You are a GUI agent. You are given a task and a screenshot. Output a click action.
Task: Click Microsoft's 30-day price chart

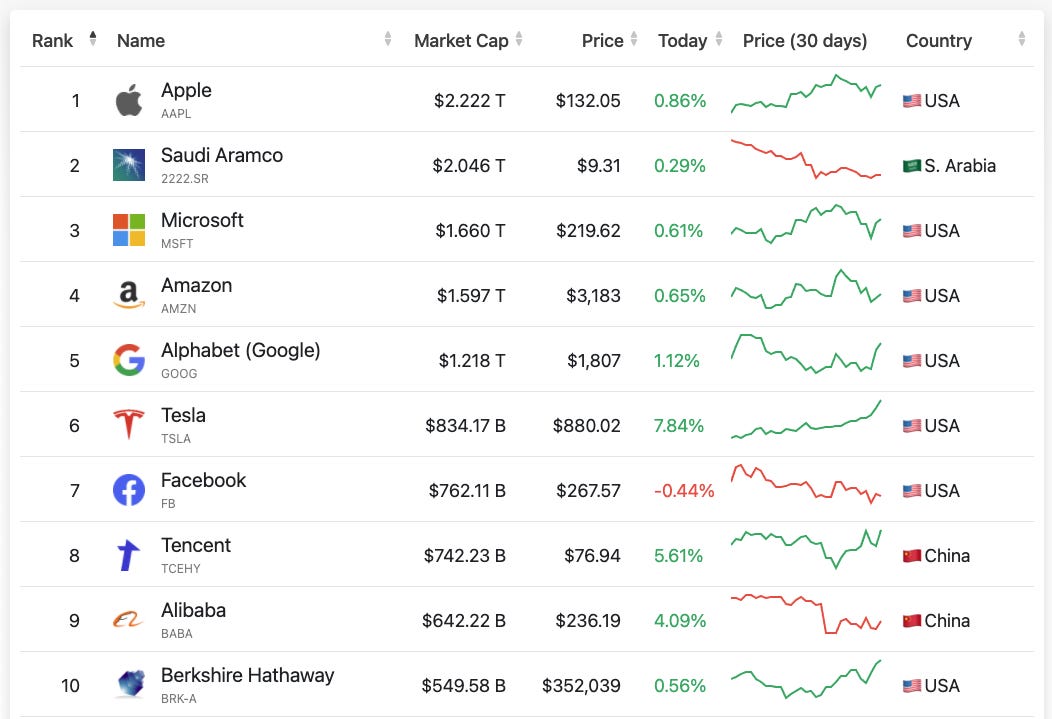pos(806,223)
